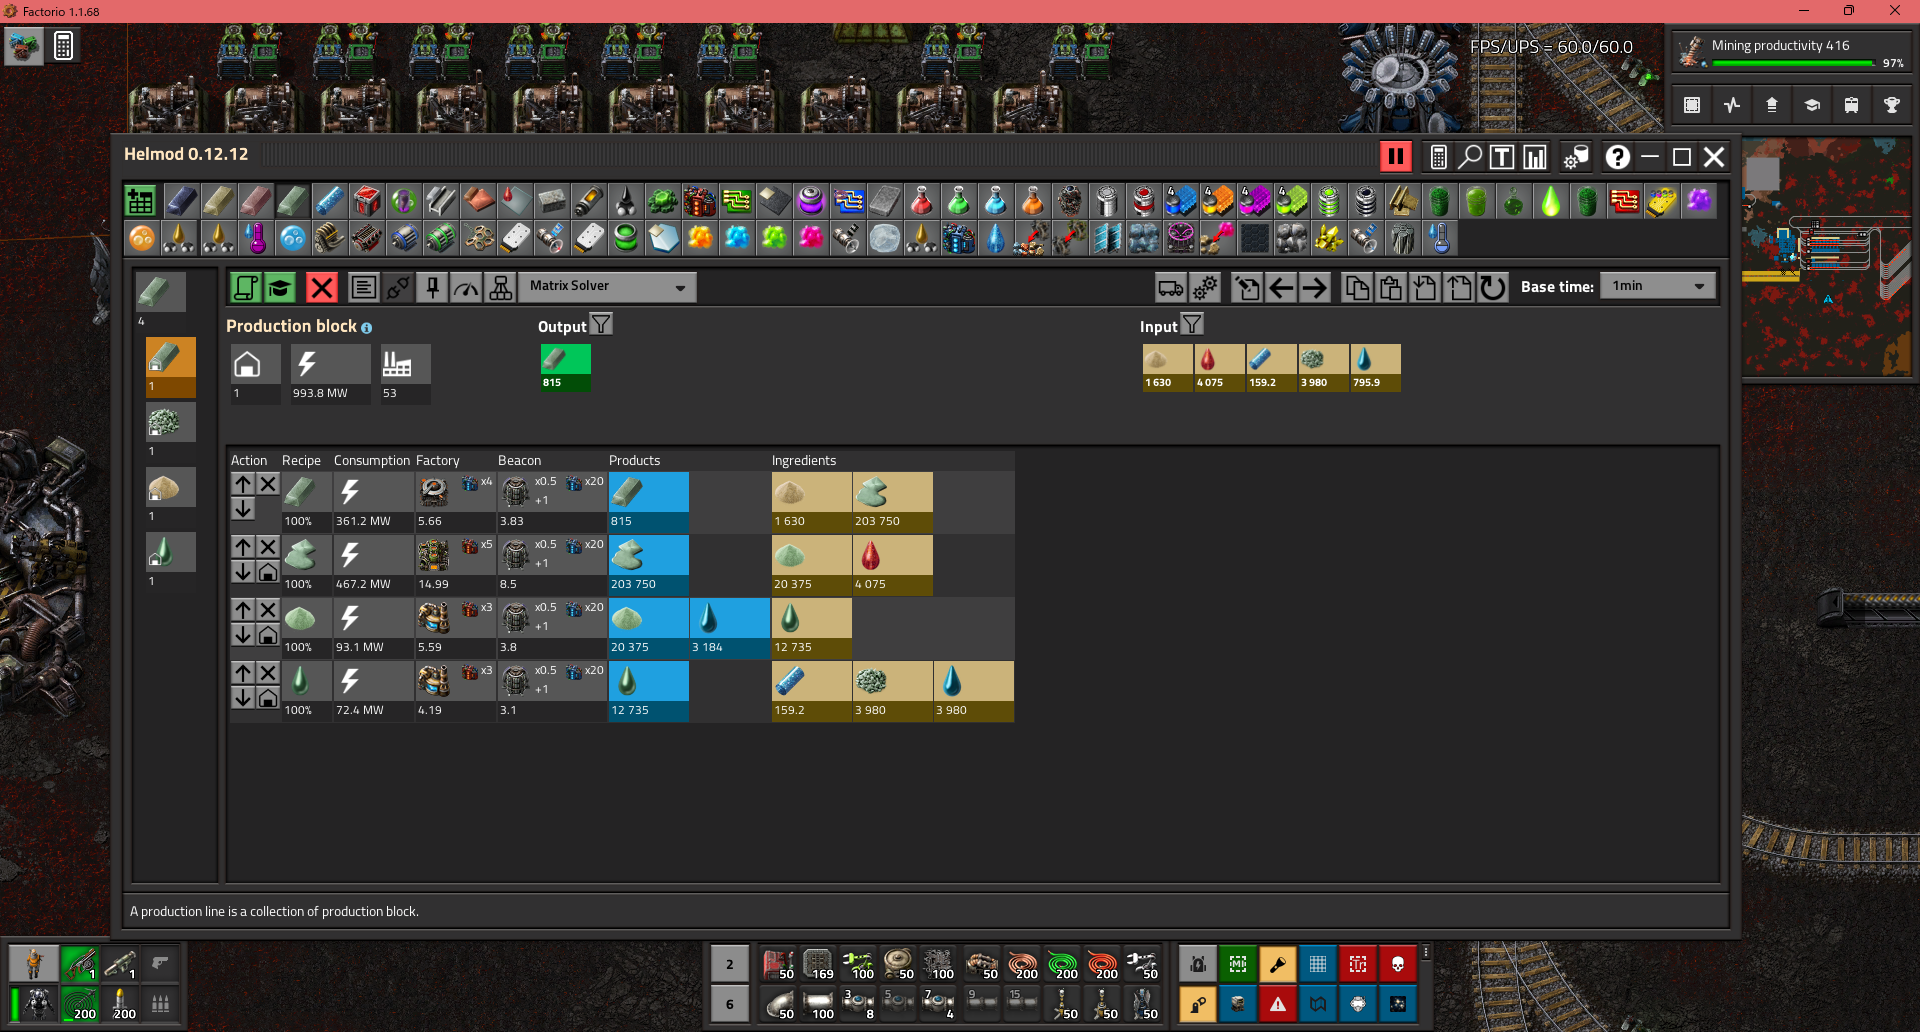This screenshot has width=1920, height=1032.
Task: Select the orange highlighted block in the left sidebar
Action: [171, 366]
